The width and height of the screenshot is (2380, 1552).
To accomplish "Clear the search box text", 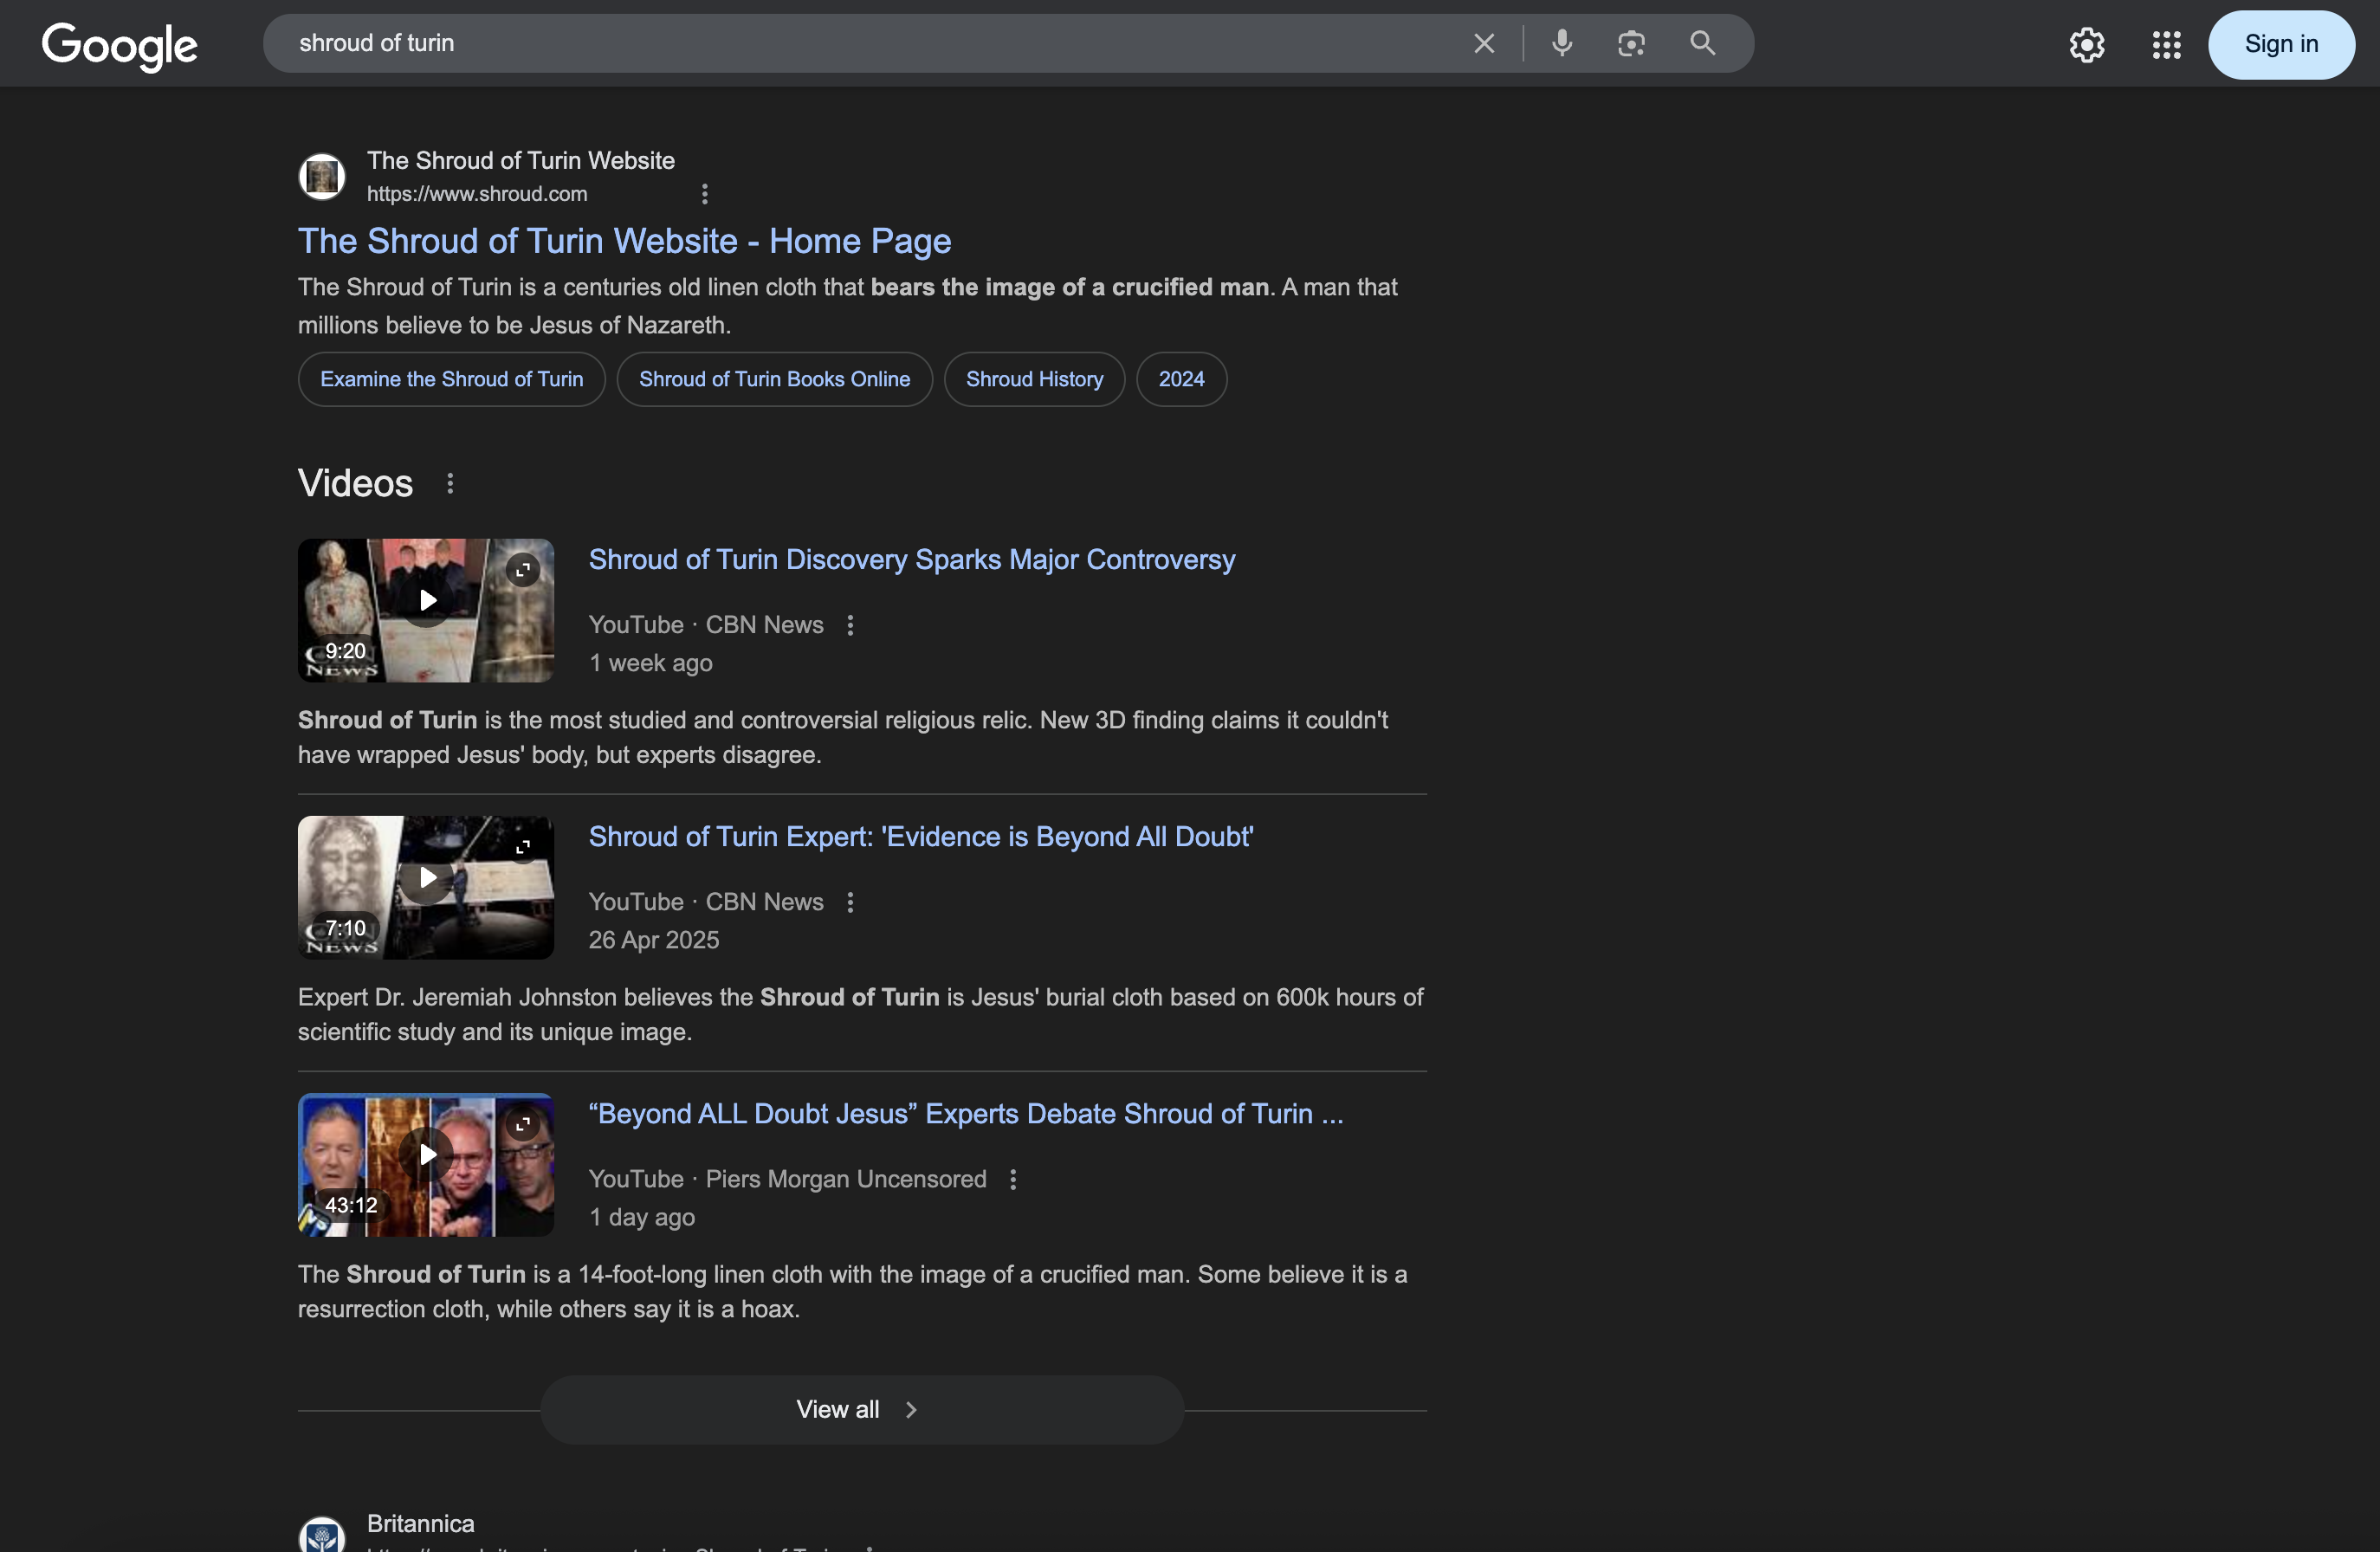I will (x=1484, y=44).
